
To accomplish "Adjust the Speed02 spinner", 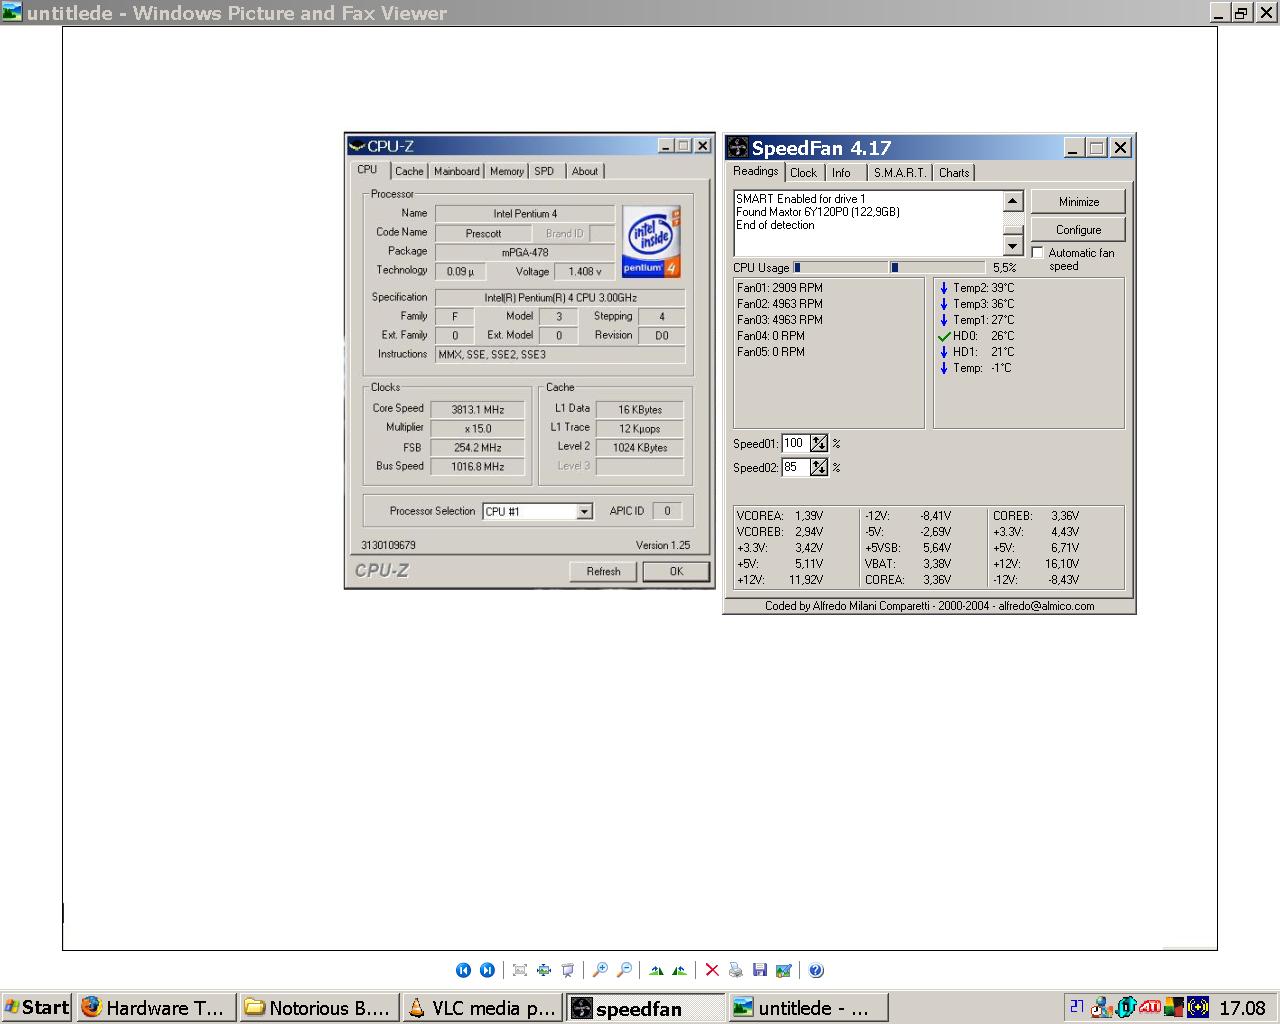I will pyautogui.click(x=819, y=467).
